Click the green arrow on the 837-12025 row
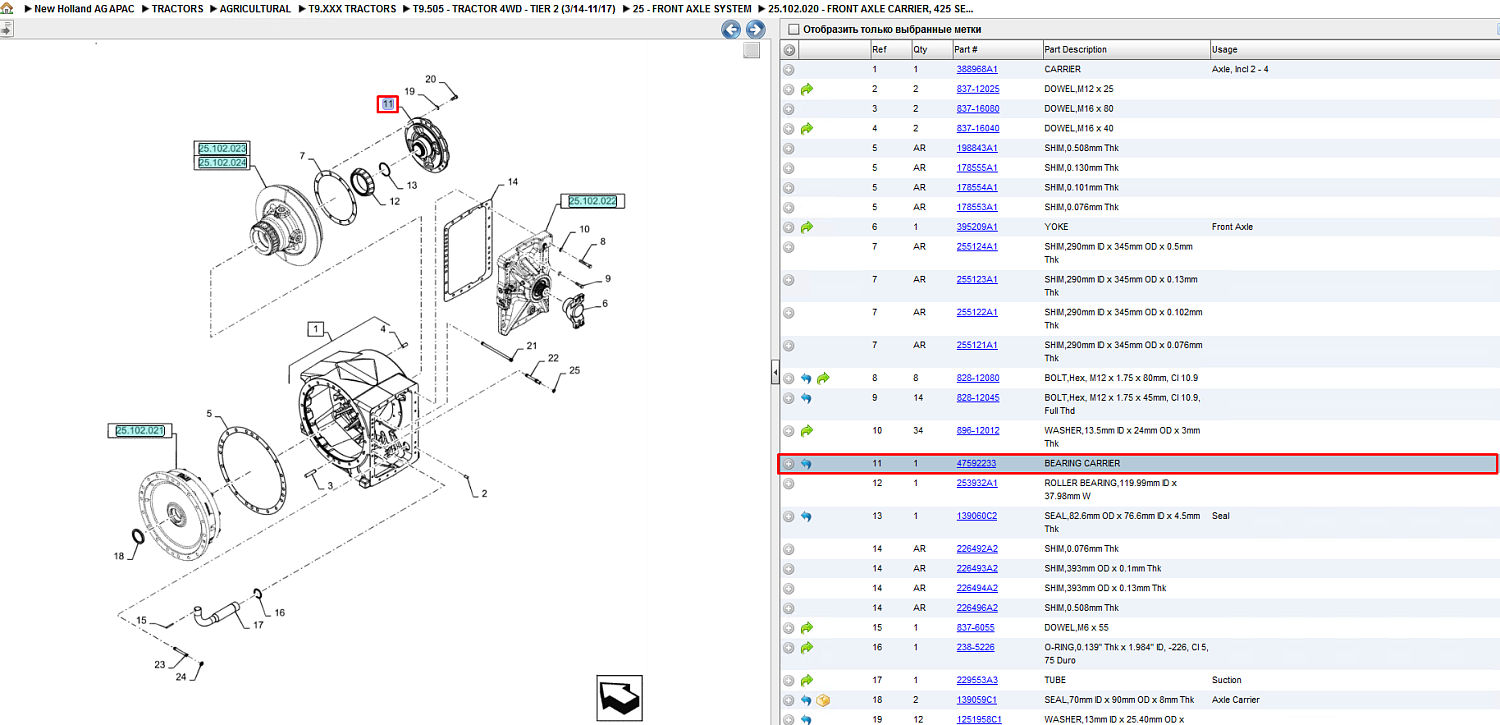1500x725 pixels. pyautogui.click(x=807, y=89)
